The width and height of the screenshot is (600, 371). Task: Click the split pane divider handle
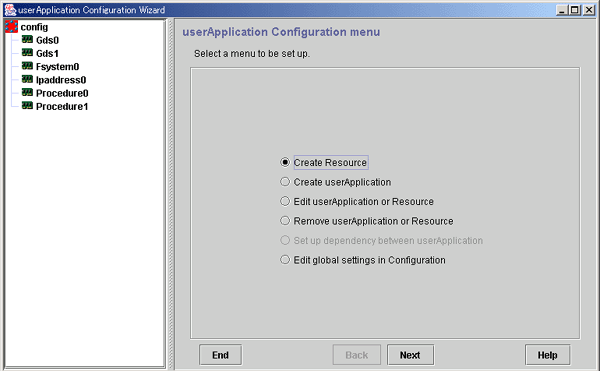click(x=170, y=194)
